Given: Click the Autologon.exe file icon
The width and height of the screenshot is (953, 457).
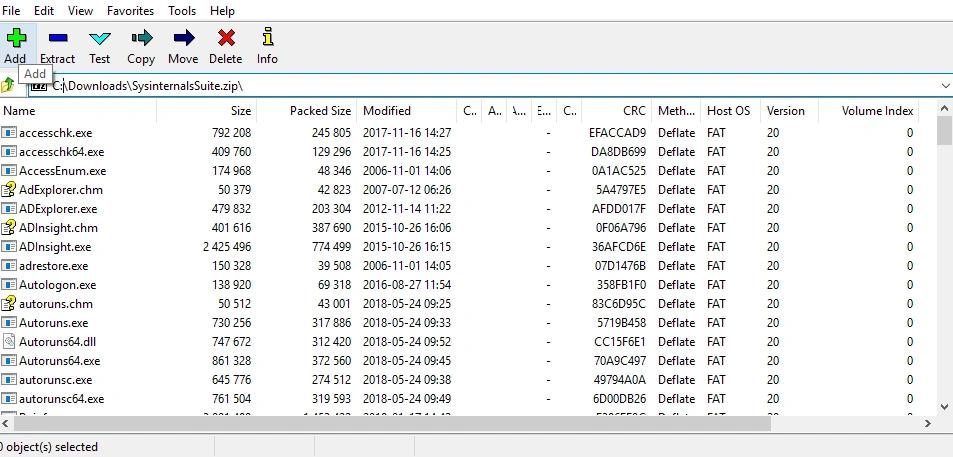Looking at the screenshot, I should coord(9,284).
